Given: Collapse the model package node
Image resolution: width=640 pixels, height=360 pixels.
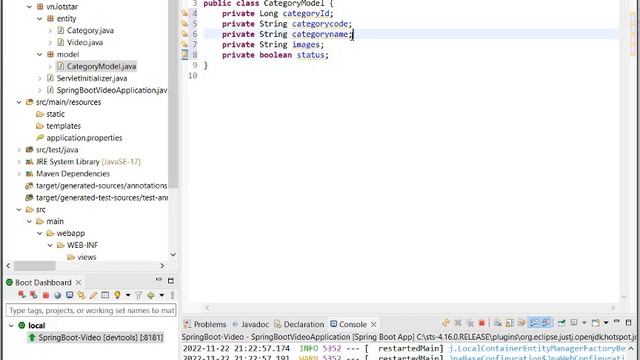Looking at the screenshot, I should coord(40,54).
